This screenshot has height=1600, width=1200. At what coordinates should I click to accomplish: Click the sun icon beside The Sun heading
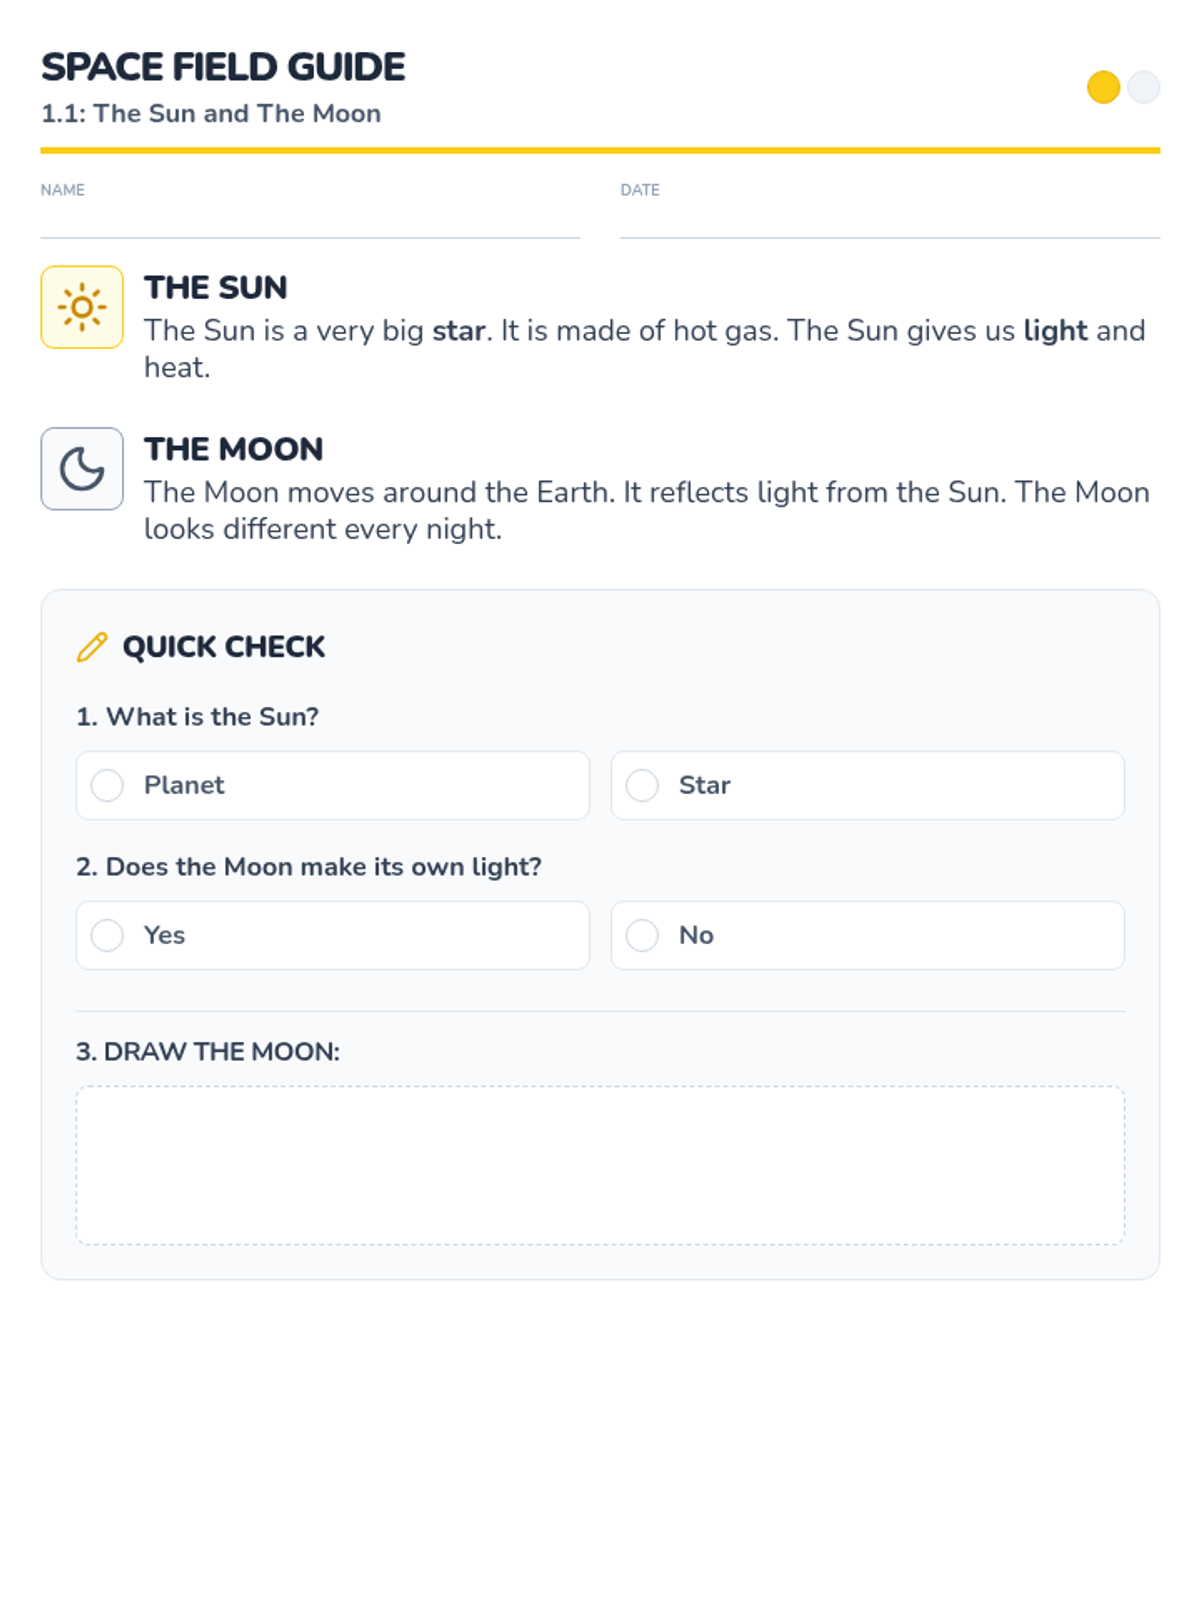82,307
